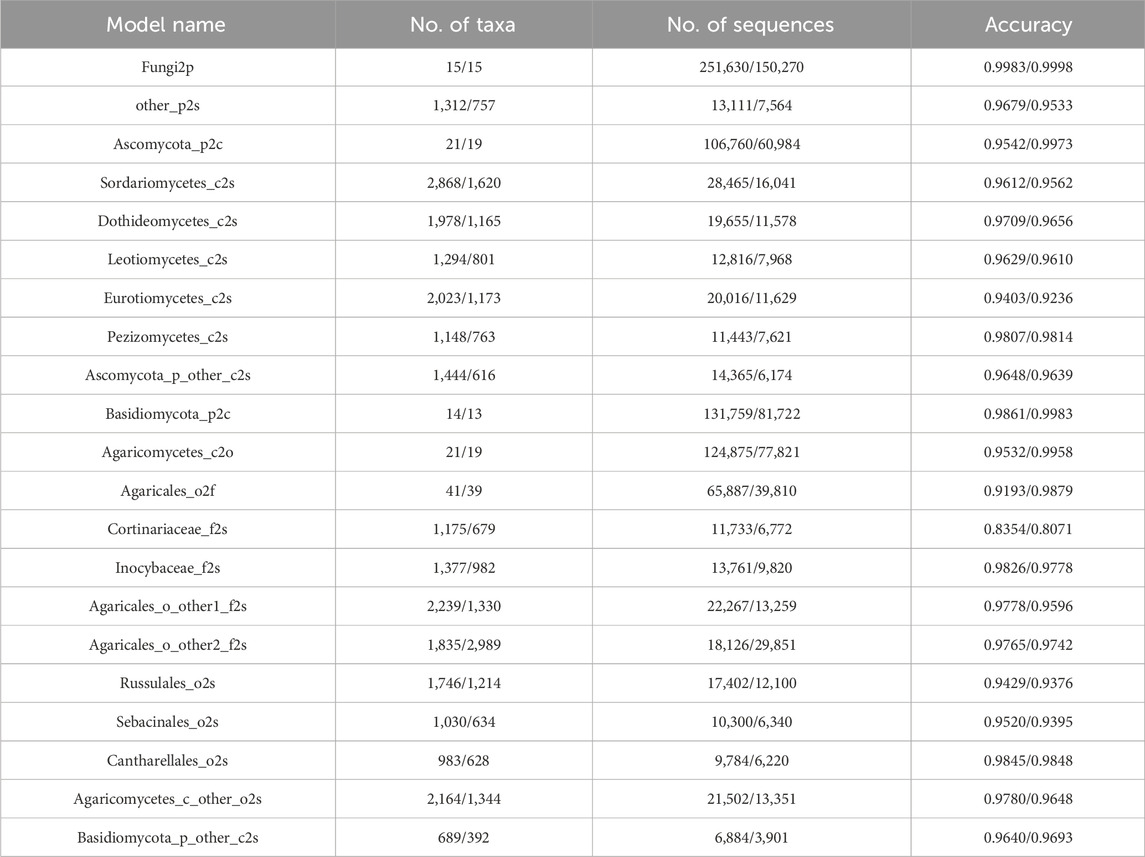Click the 'No. of sequences' column header
This screenshot has height=857, width=1145.
point(751,25)
